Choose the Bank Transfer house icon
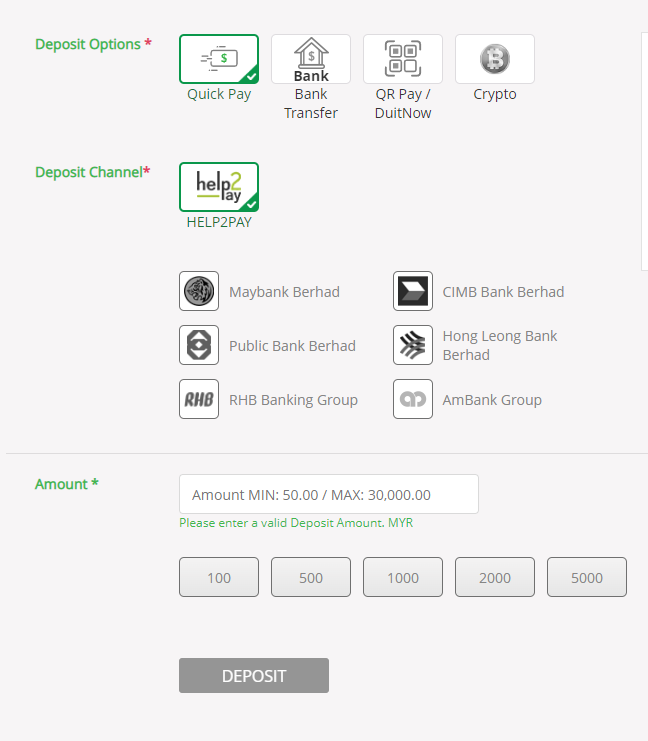Screen dimensions: 648x741 pos(311,59)
